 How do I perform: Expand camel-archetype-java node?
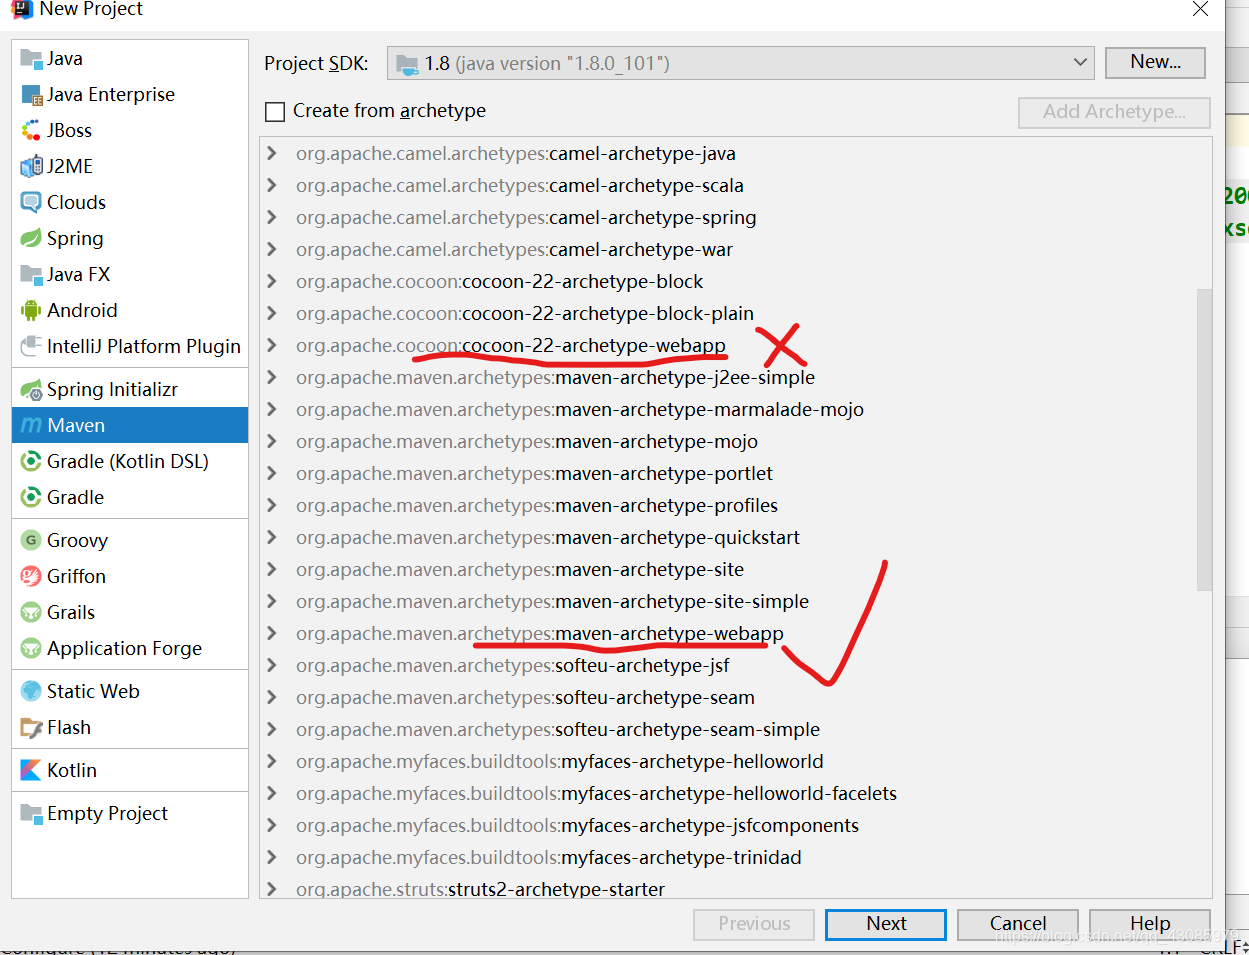click(271, 153)
